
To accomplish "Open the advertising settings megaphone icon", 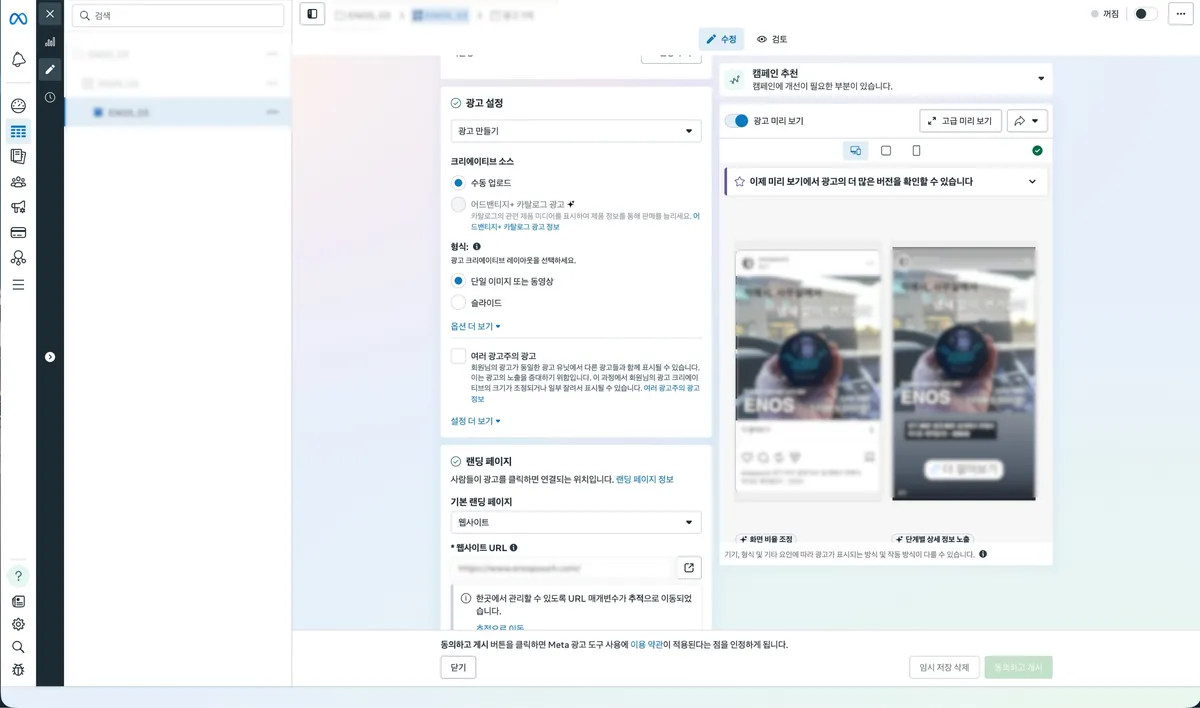I will click(18, 207).
